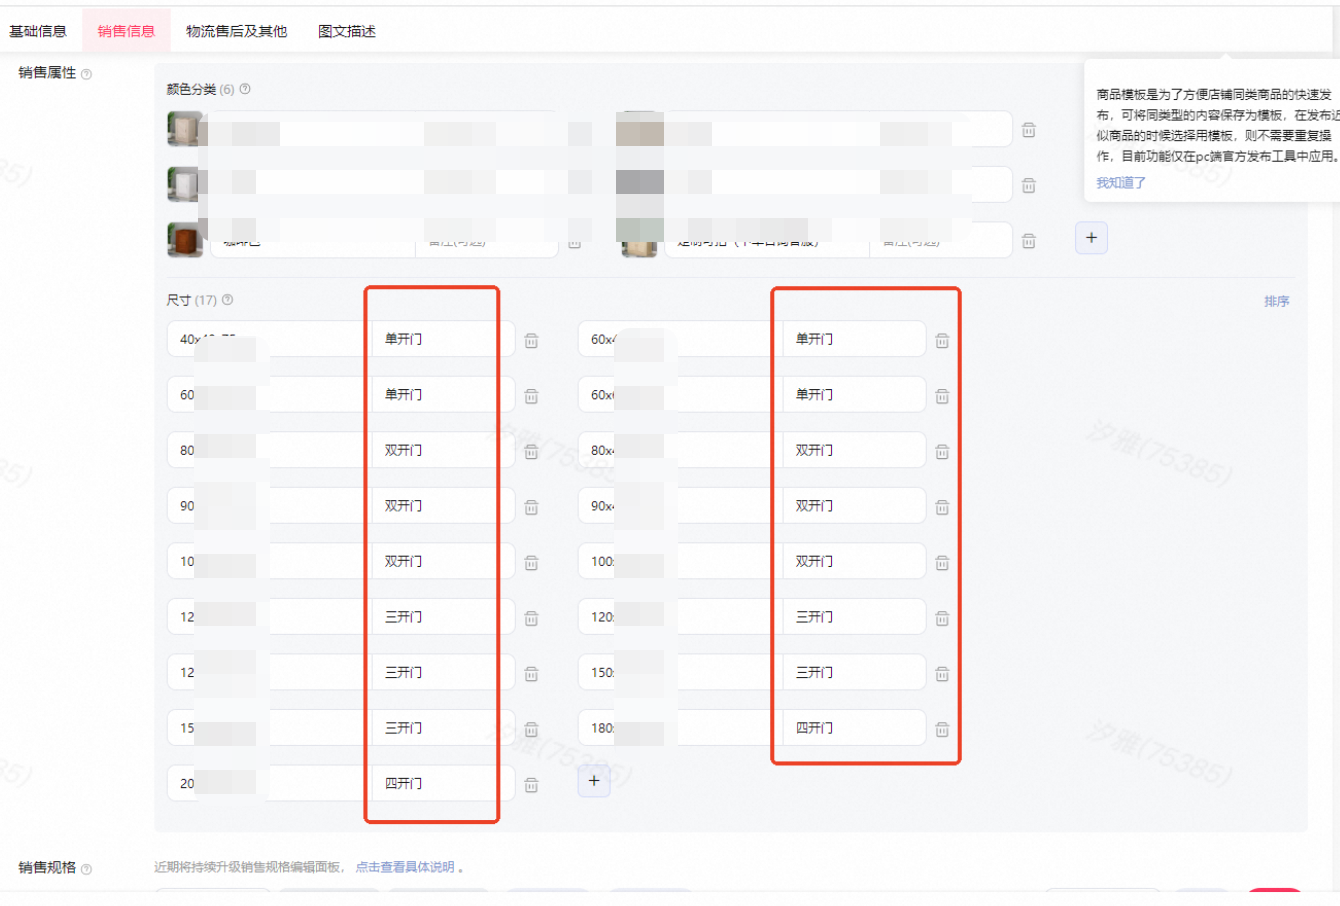Switch to the 基础信息 tab
The width and height of the screenshot is (1340, 906).
coord(38,31)
